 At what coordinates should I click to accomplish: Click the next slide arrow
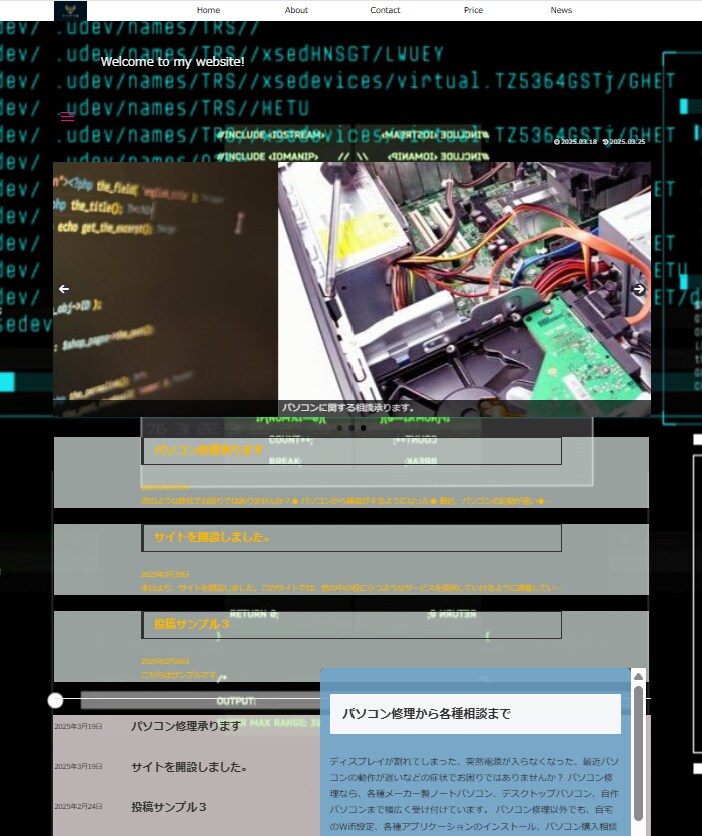[639, 289]
